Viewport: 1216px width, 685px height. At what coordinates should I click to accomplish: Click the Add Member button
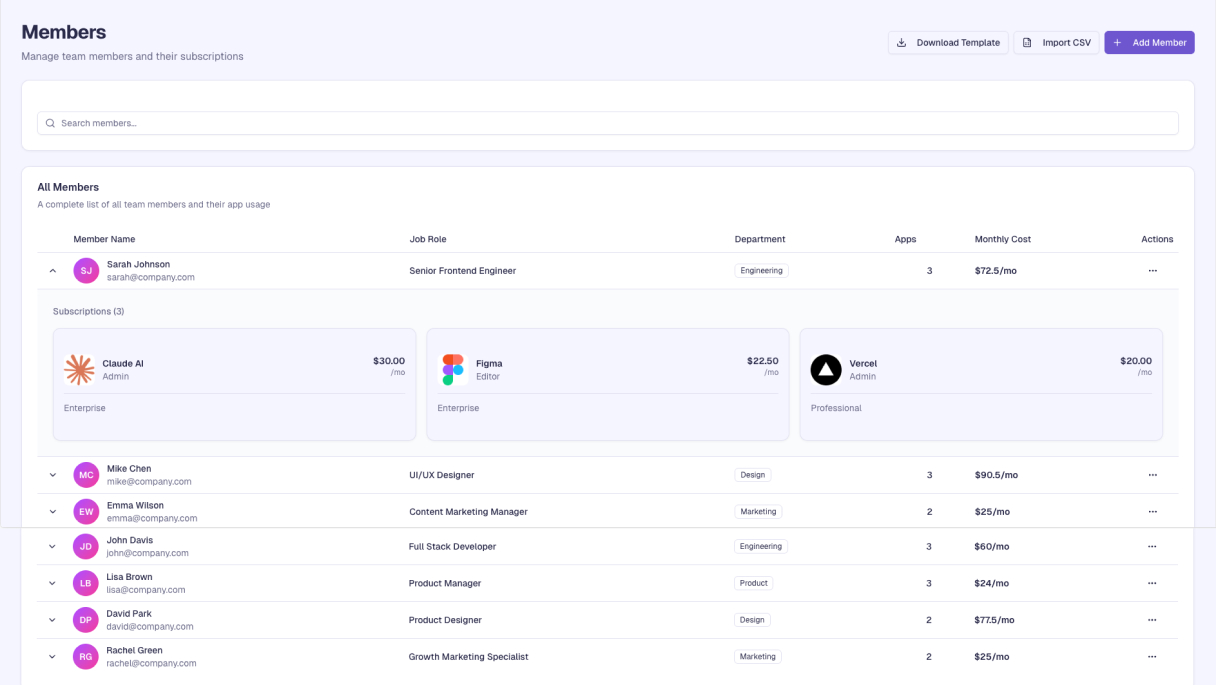tap(1149, 43)
